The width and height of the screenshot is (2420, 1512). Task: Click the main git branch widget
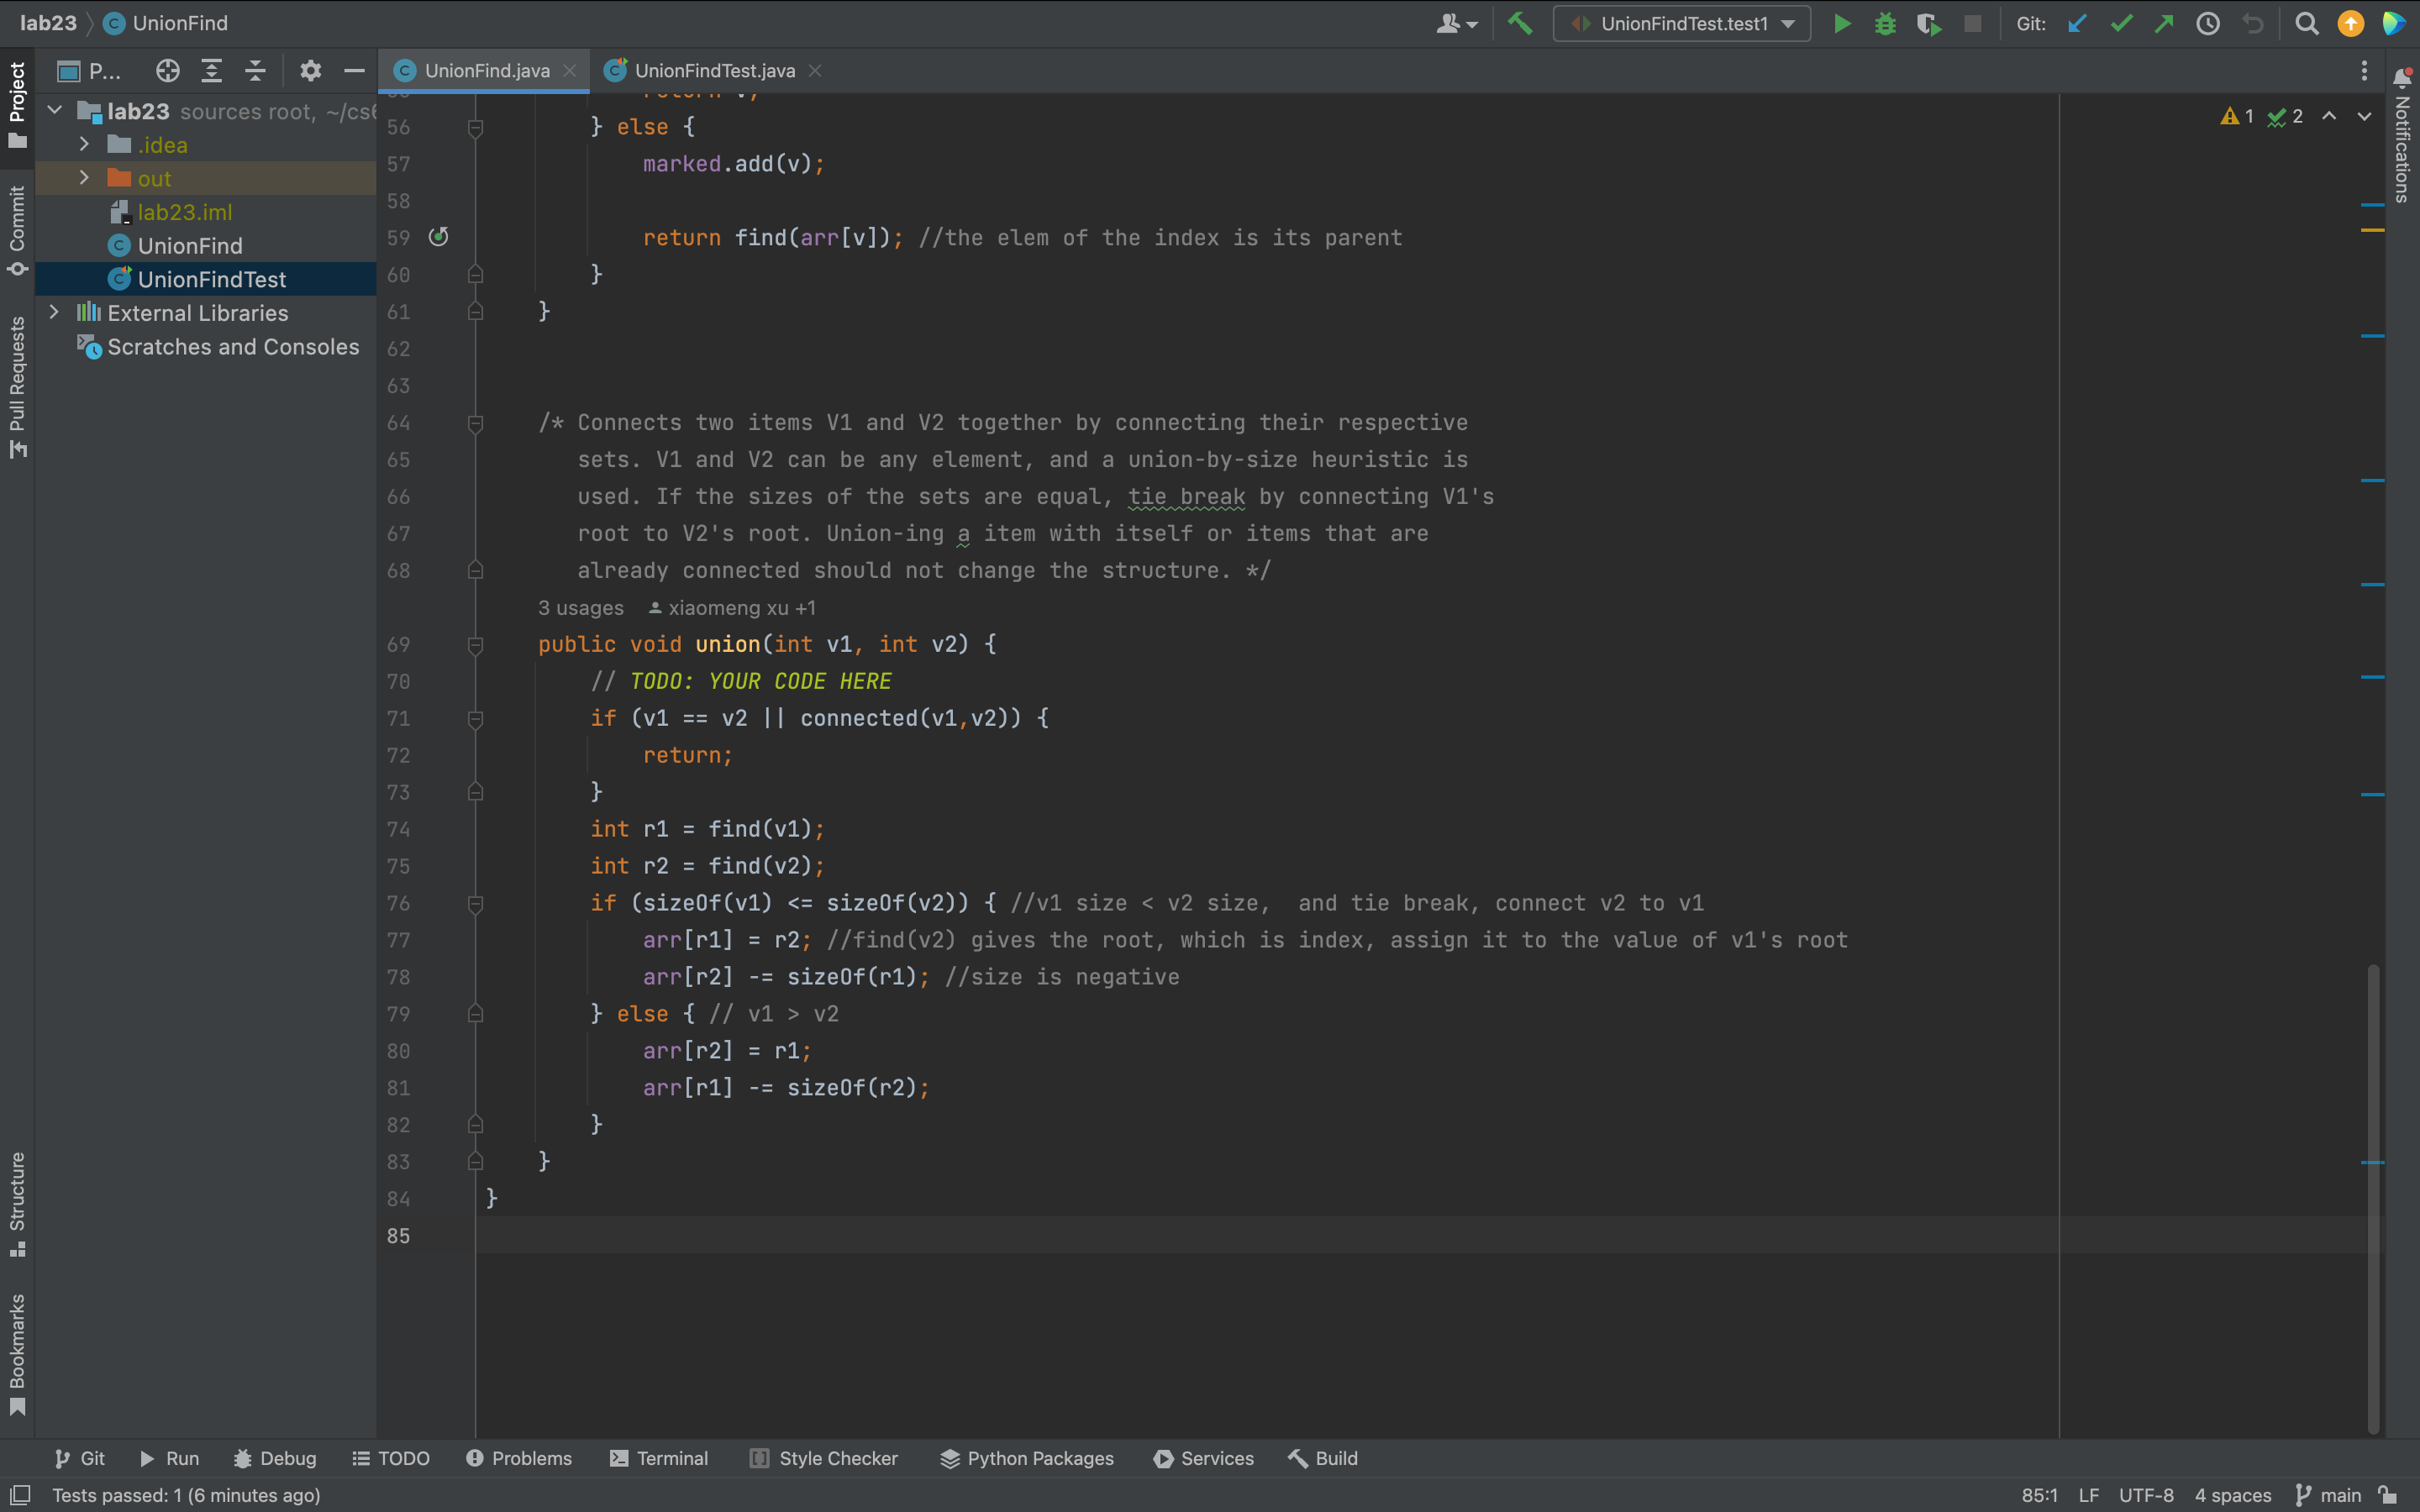point(2328,1495)
